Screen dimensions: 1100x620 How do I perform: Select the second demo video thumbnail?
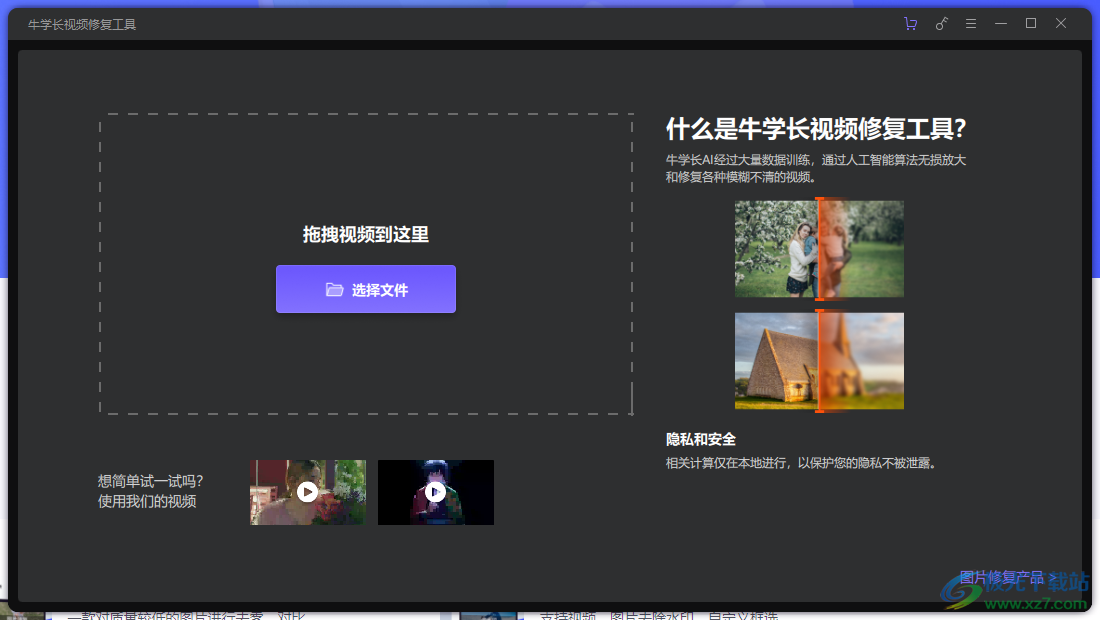pos(435,492)
